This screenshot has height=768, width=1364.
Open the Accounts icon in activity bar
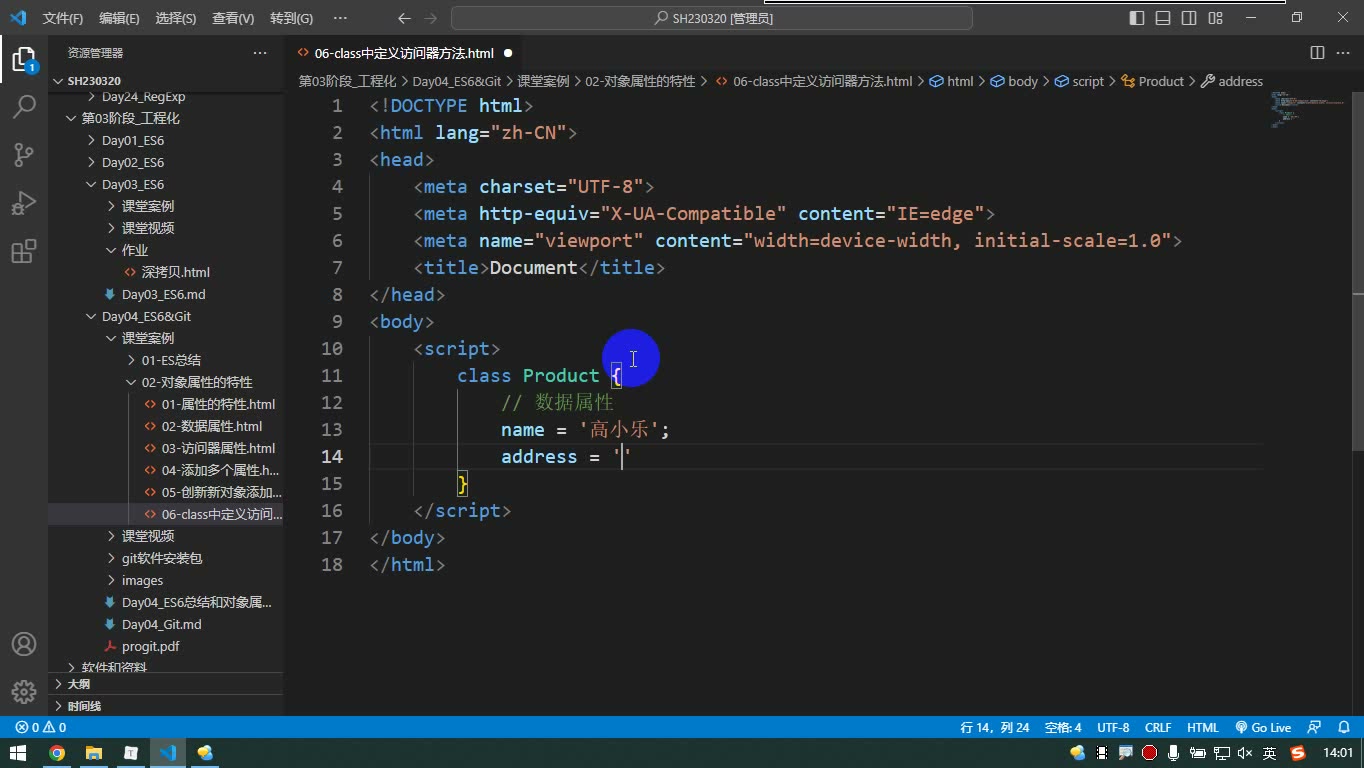point(24,644)
